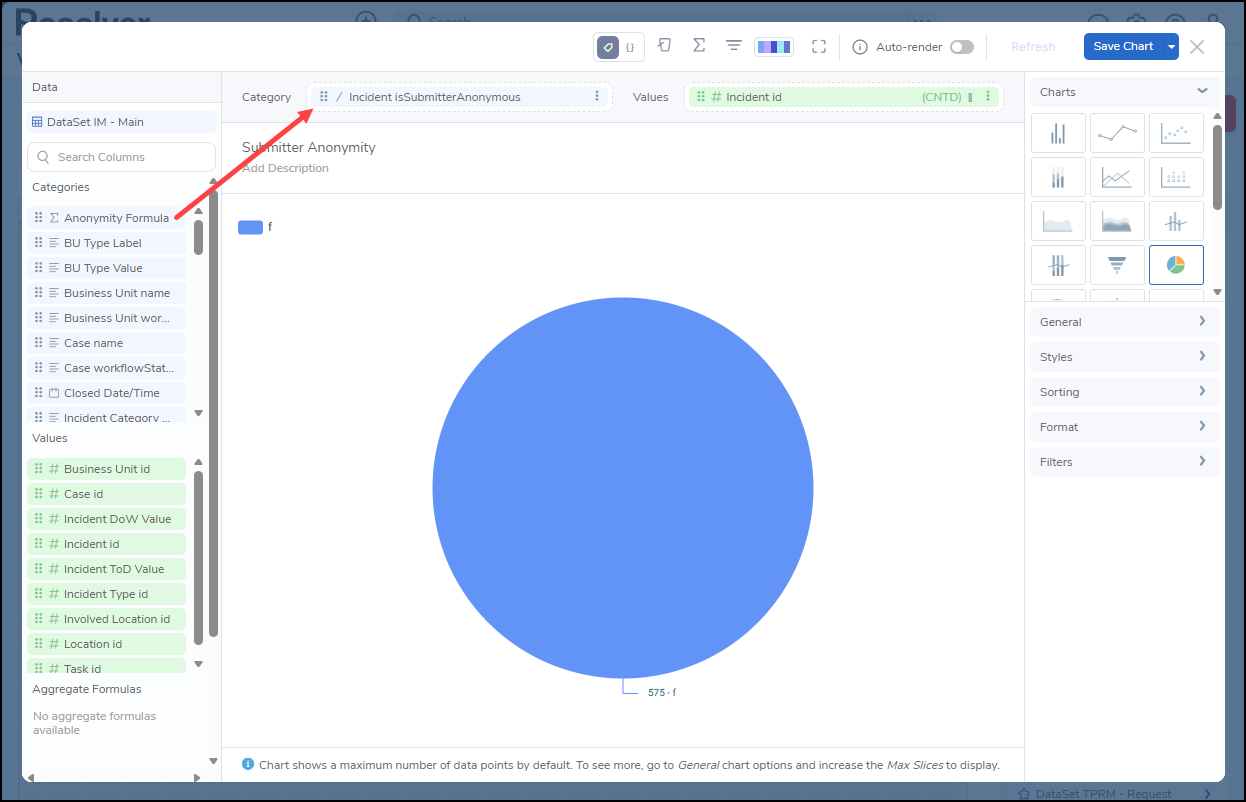
Task: Click the sigma formula icon in toolbar
Action: (x=699, y=46)
